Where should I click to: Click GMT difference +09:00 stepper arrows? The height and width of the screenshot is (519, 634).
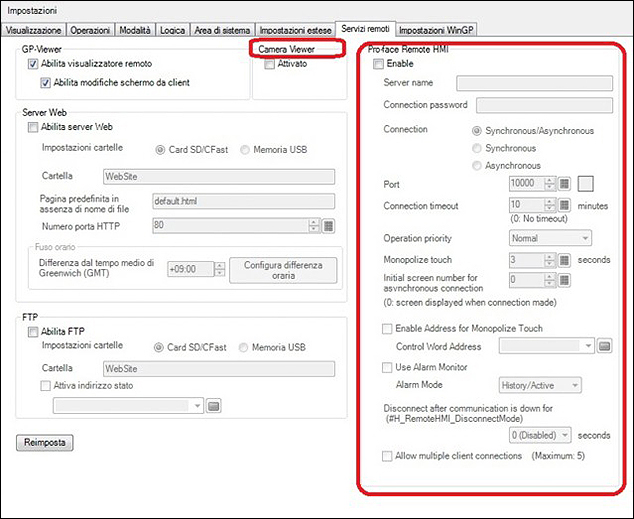point(219,269)
